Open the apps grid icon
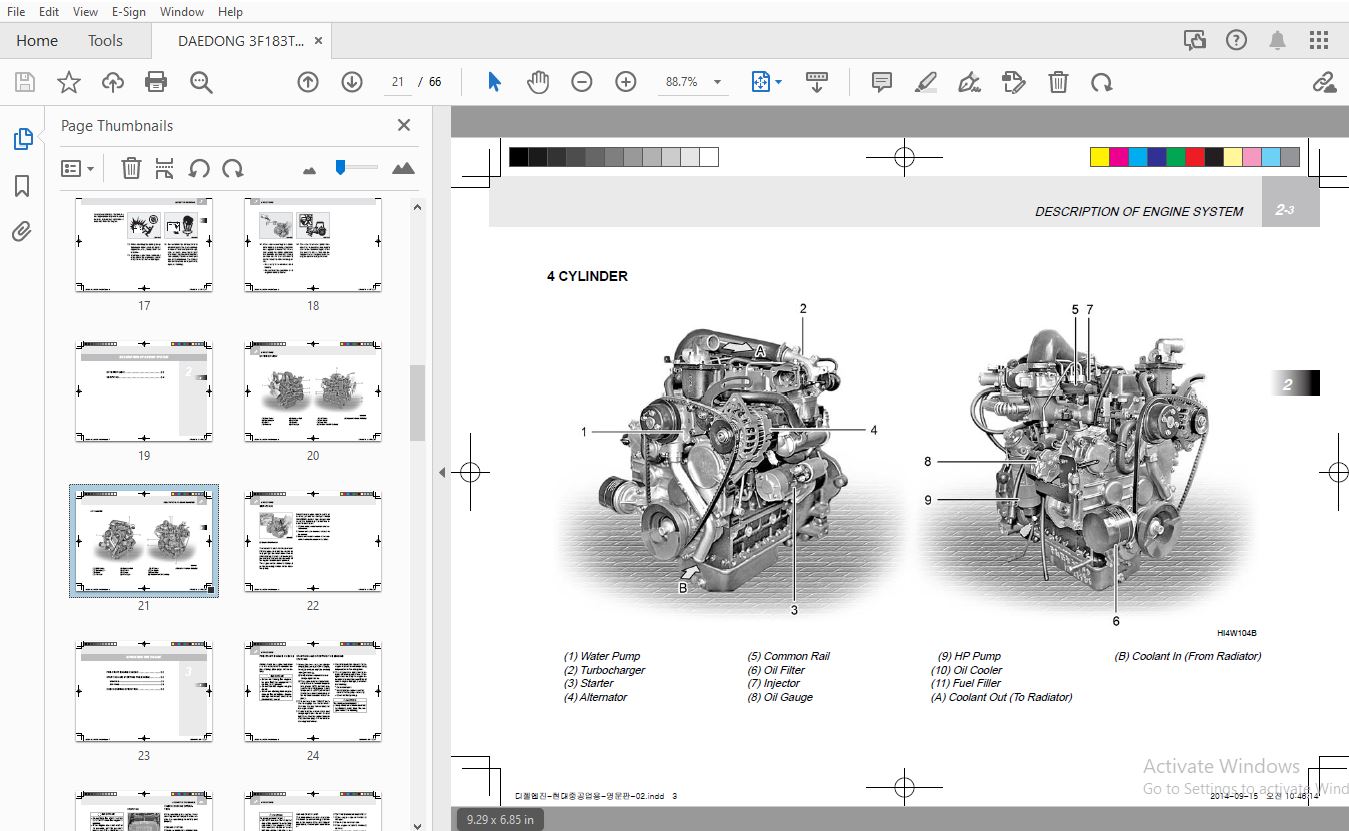Image resolution: width=1349 pixels, height=831 pixels. (1319, 40)
